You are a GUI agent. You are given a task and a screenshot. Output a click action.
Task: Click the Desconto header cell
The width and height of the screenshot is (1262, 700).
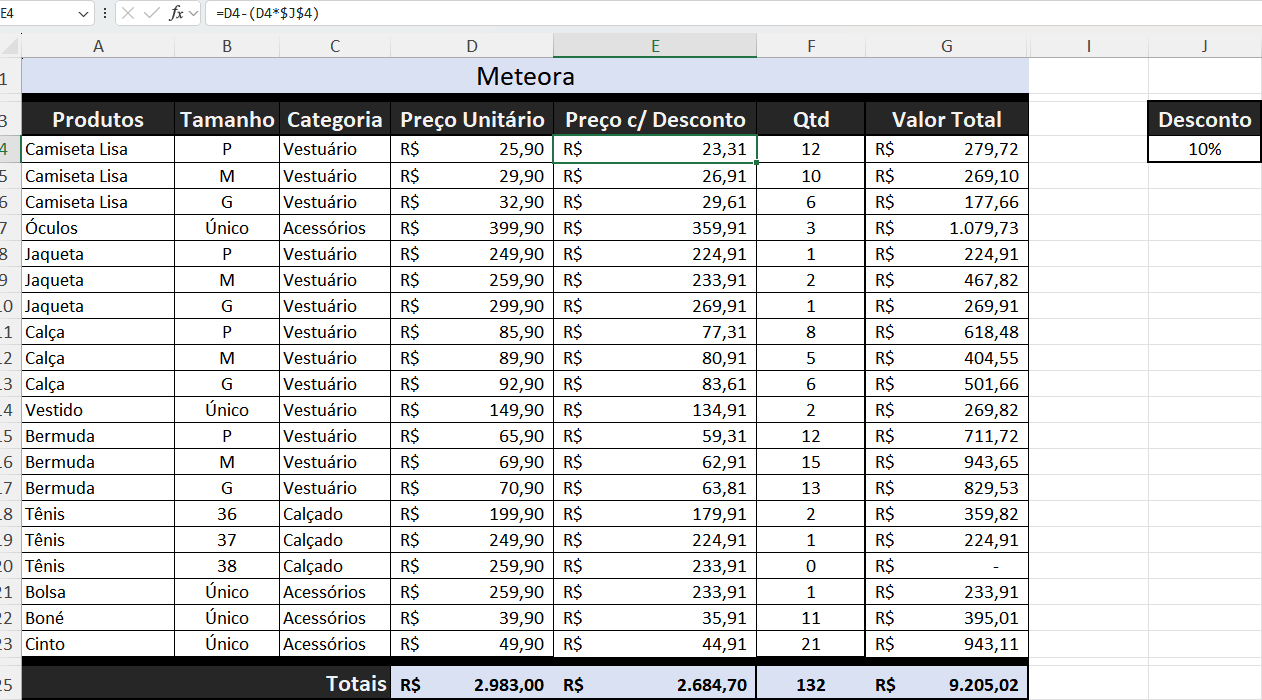(1205, 120)
